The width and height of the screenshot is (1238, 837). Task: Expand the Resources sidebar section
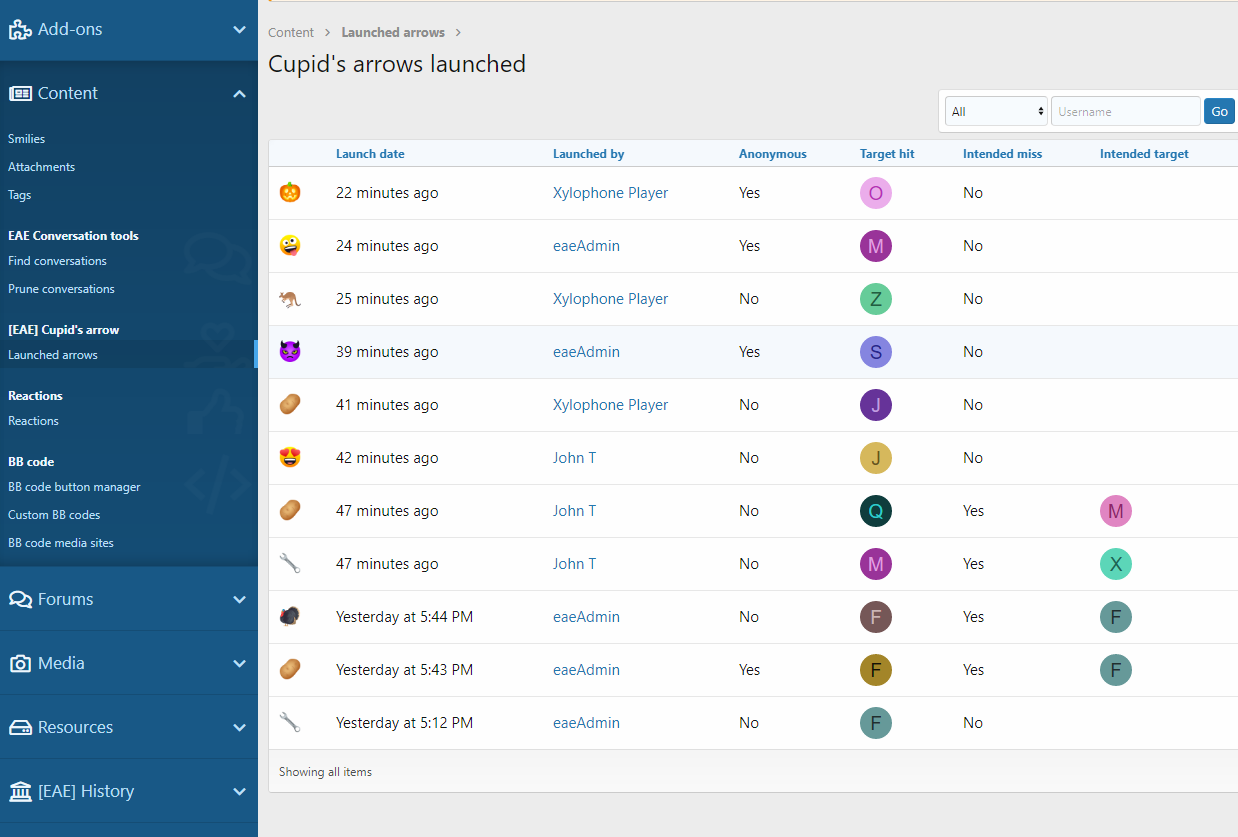click(239, 728)
